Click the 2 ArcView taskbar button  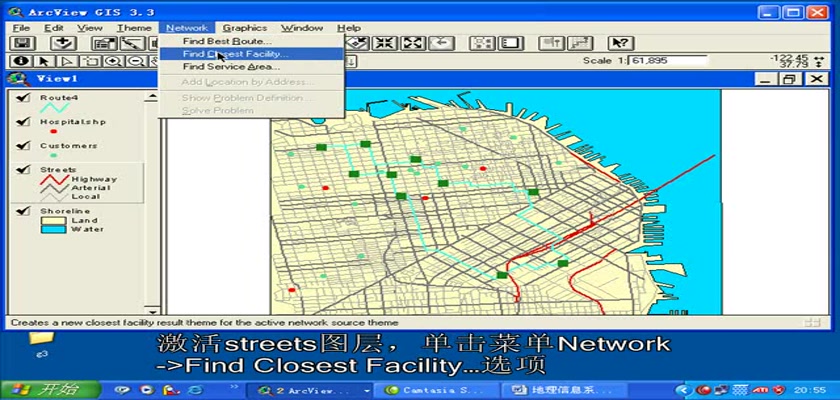(x=310, y=390)
